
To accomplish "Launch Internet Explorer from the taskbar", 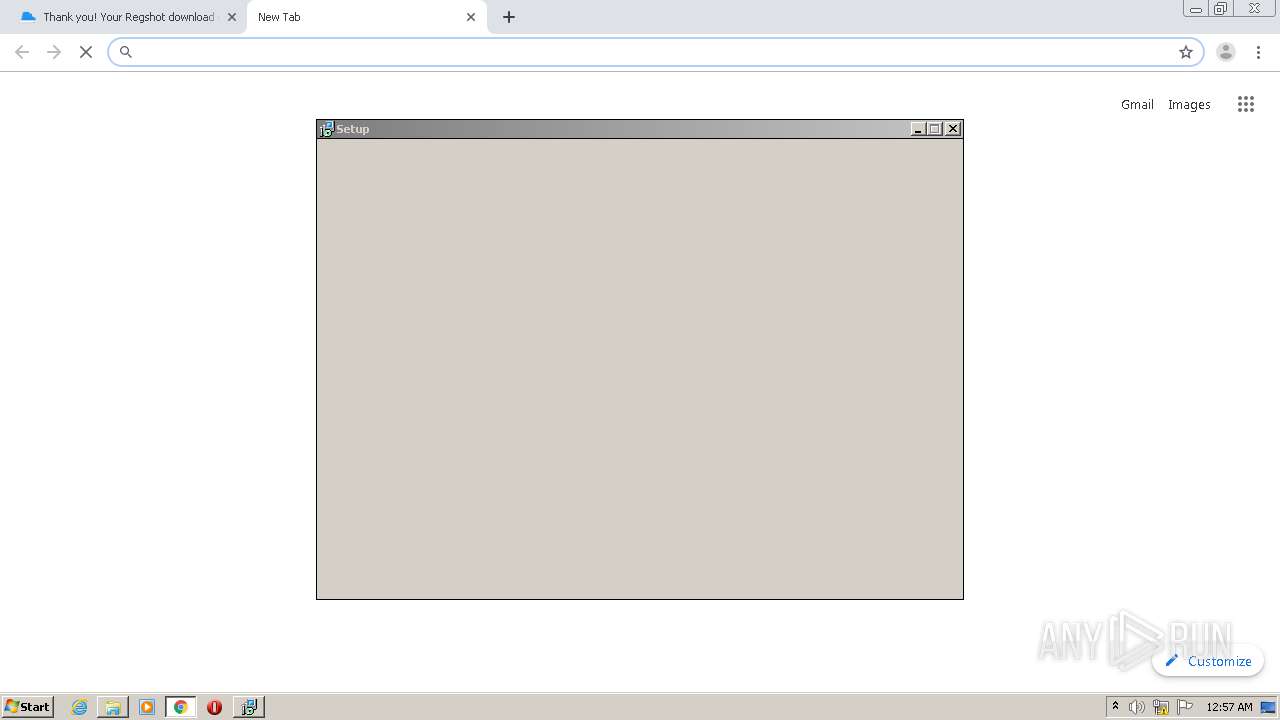I will [79, 707].
